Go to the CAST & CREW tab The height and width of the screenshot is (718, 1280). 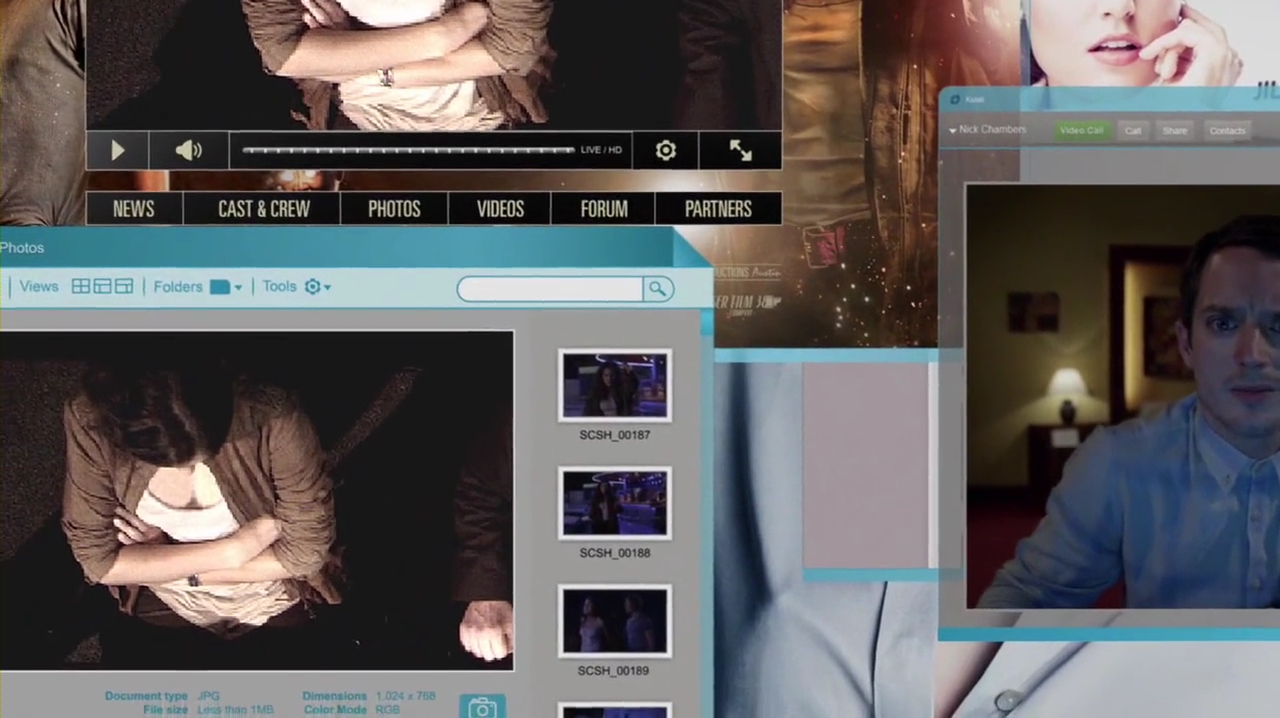pos(264,209)
